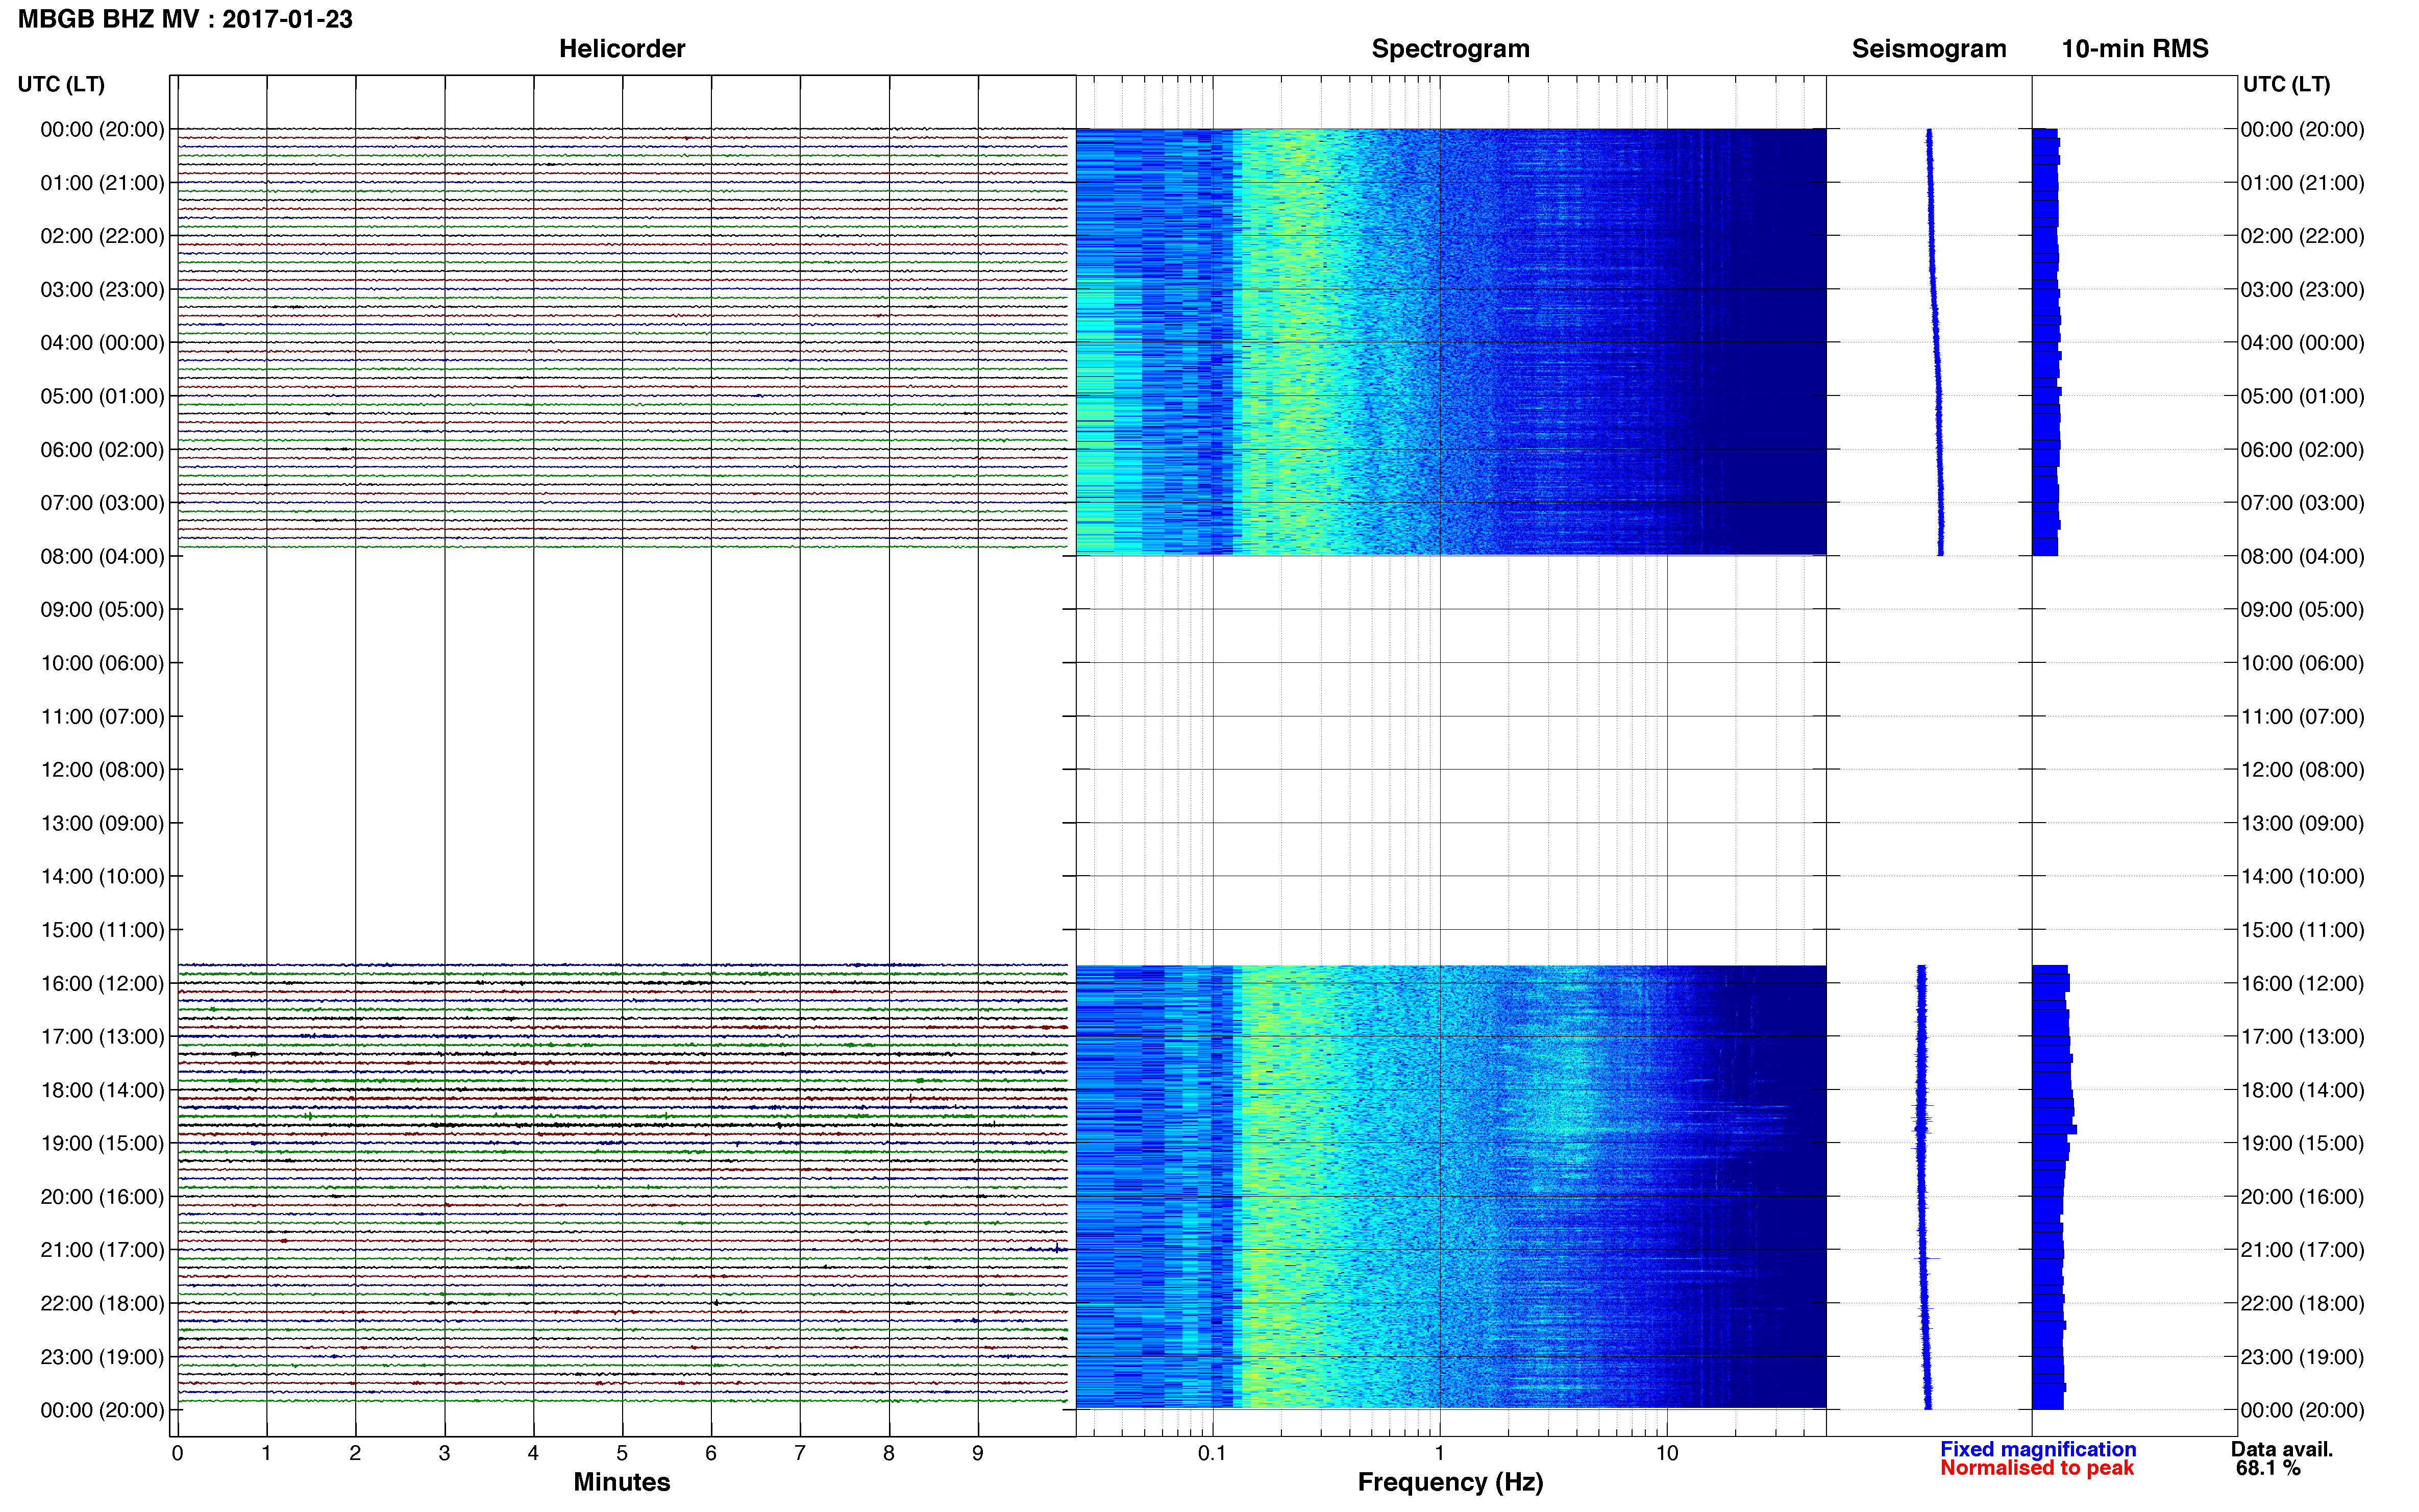Click Helicorder time label '01:00 (21:00)'
2419x1512 pixels.
pyautogui.click(x=102, y=183)
